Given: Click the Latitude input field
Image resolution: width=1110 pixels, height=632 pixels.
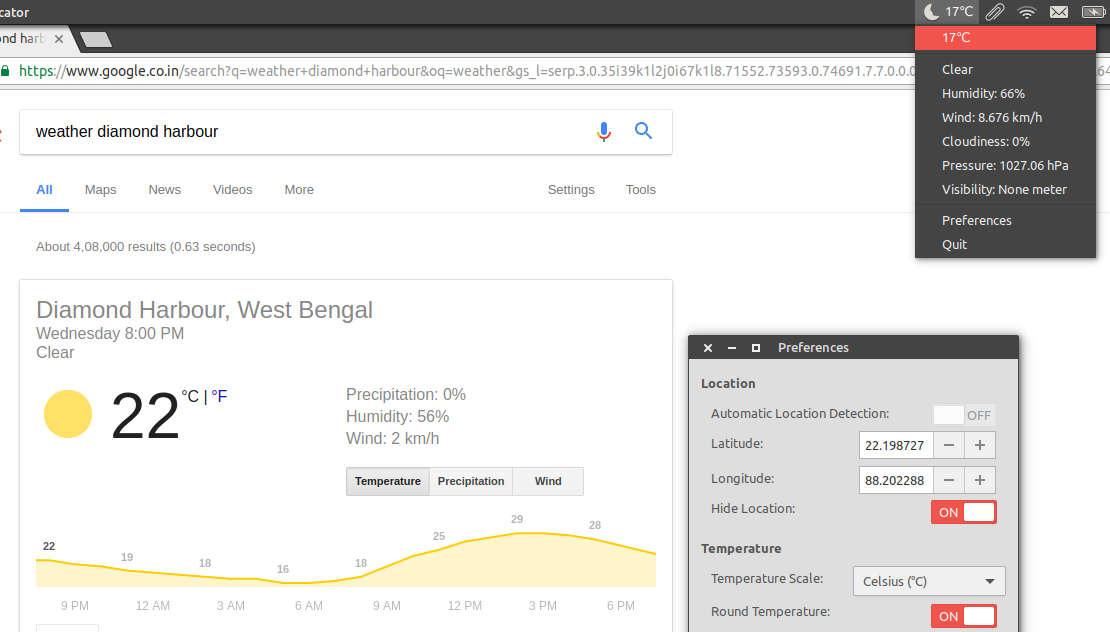Looking at the screenshot, I should (896, 445).
